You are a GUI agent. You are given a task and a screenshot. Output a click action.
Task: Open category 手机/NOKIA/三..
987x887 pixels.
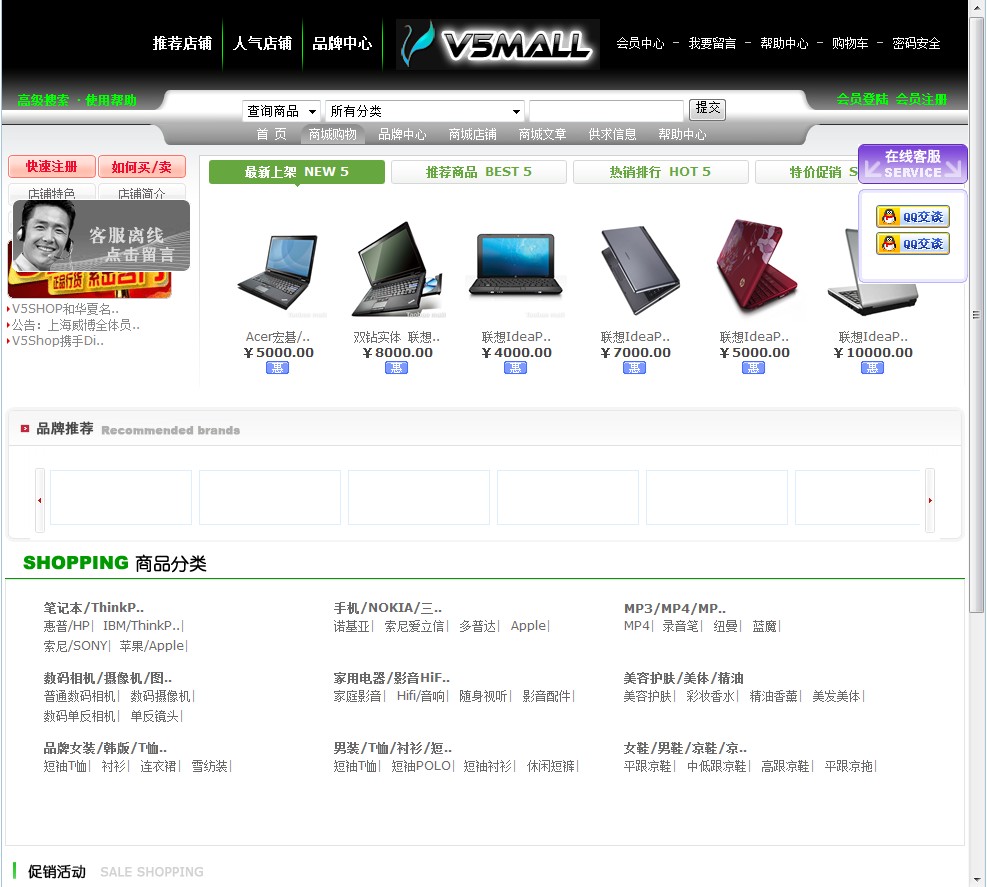coord(388,607)
